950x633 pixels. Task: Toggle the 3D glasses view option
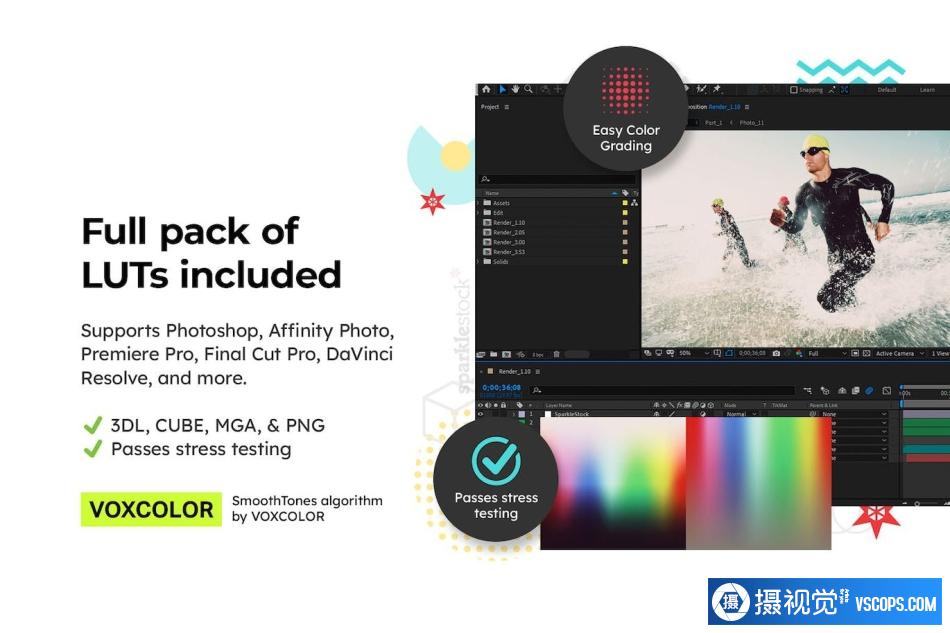[x=670, y=353]
